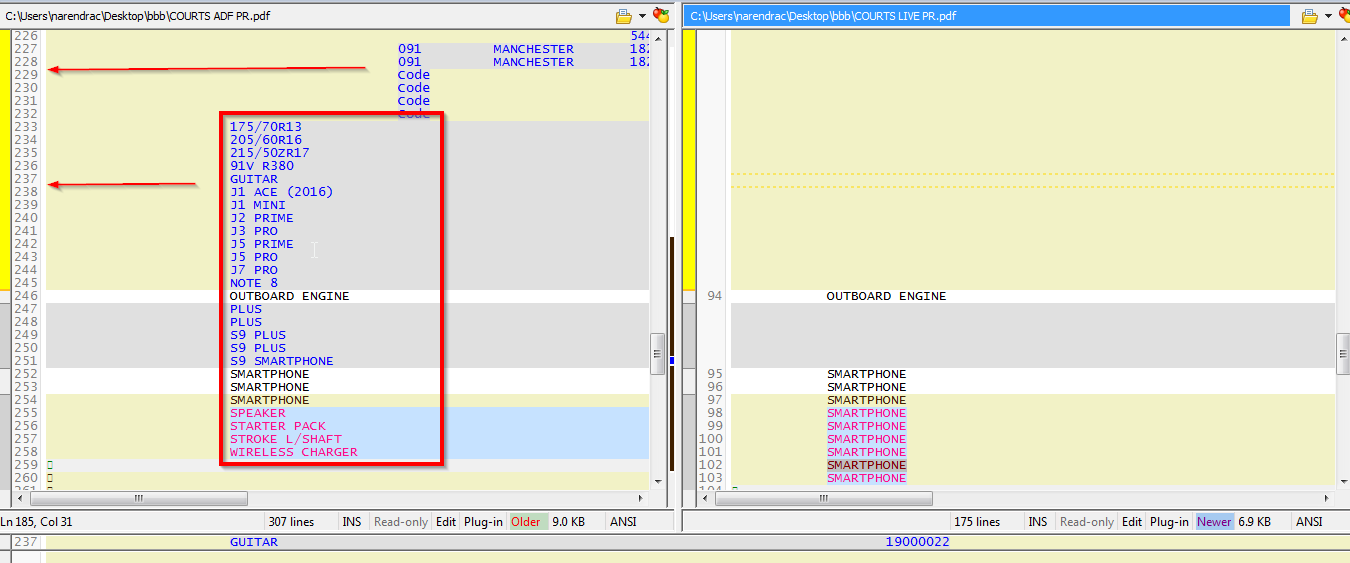Click left pane vertical scrollbar thumb
Screen dimensions: 1350x563
[x=658, y=353]
